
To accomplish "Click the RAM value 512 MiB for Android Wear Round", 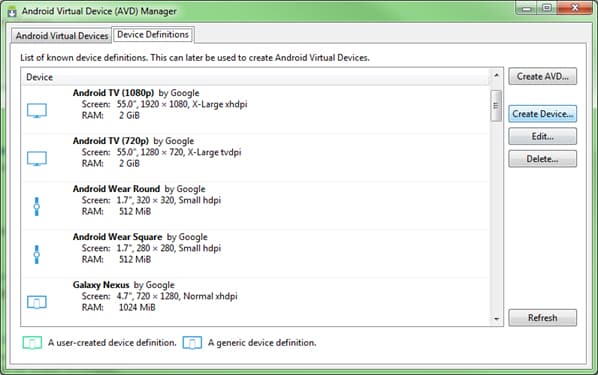I will pos(135,211).
